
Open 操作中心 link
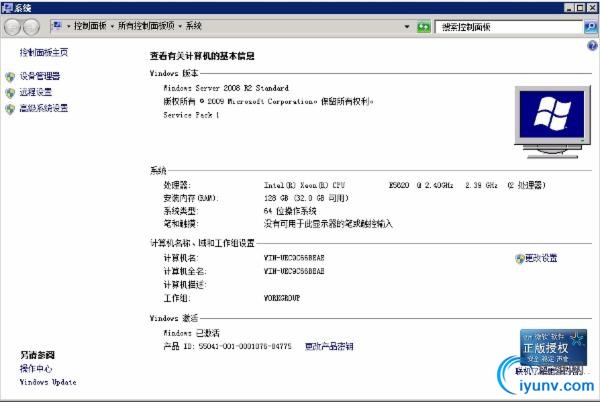(x=36, y=368)
